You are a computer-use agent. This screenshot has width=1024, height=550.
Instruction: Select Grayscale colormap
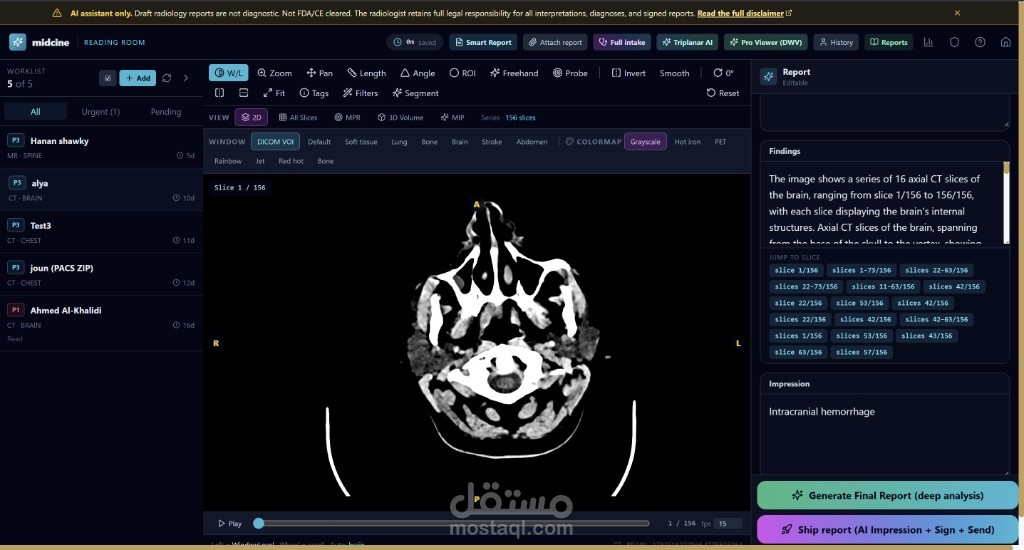click(x=645, y=142)
